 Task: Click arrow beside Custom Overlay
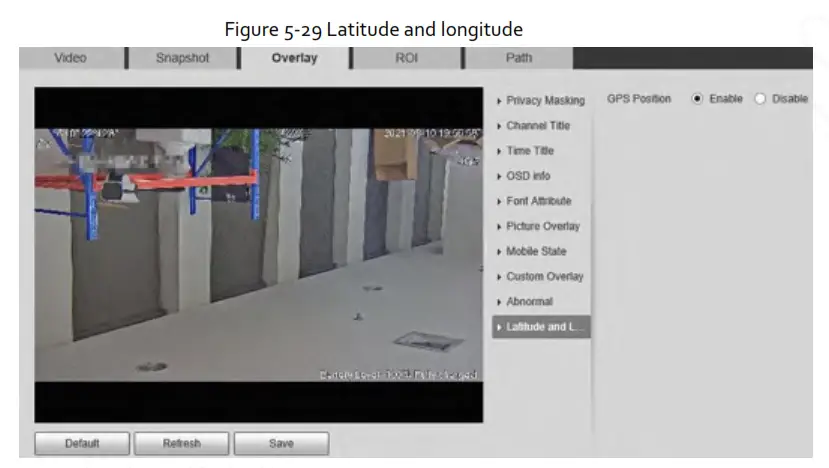pos(499,277)
